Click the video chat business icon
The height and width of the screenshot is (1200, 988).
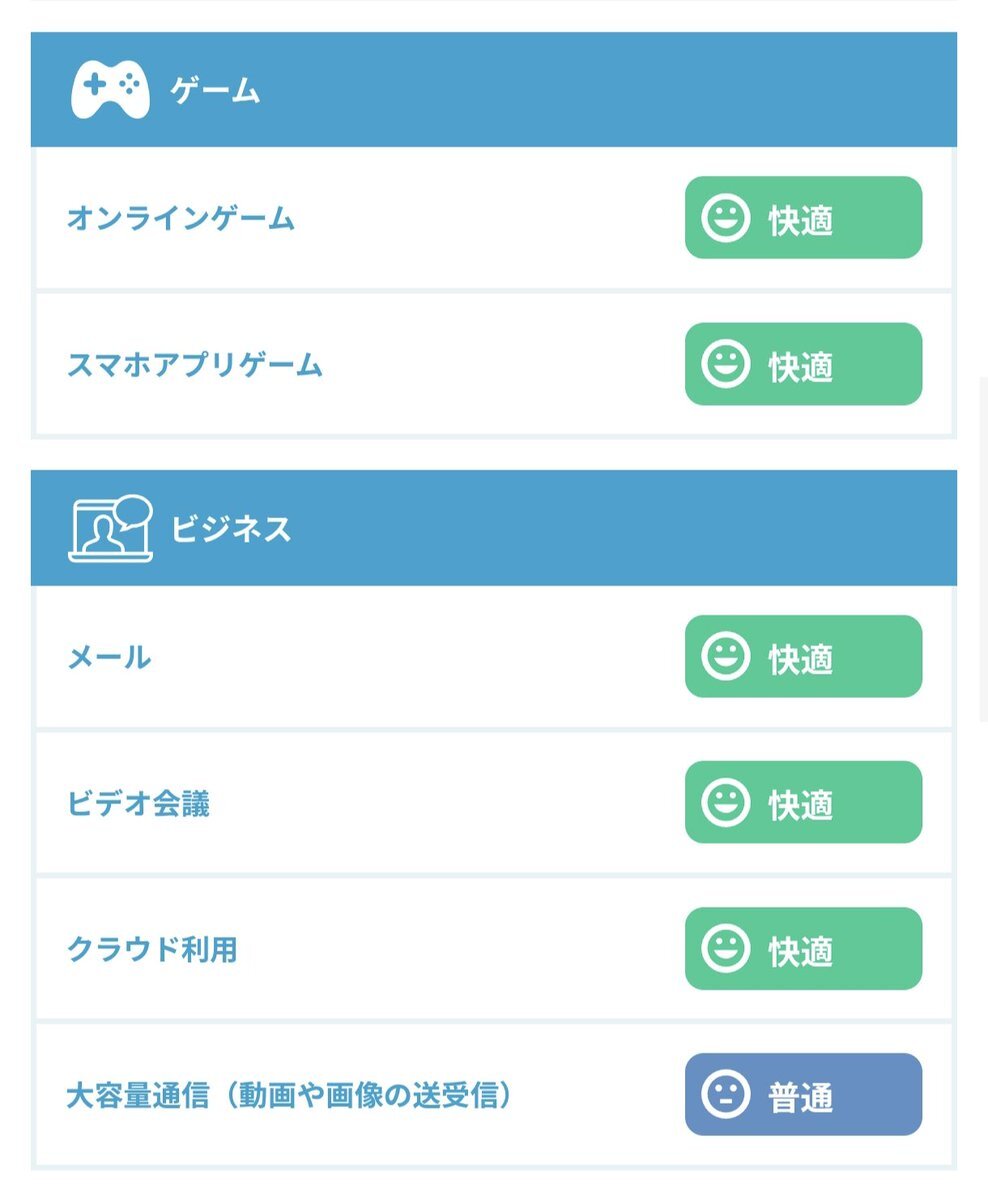(110, 529)
